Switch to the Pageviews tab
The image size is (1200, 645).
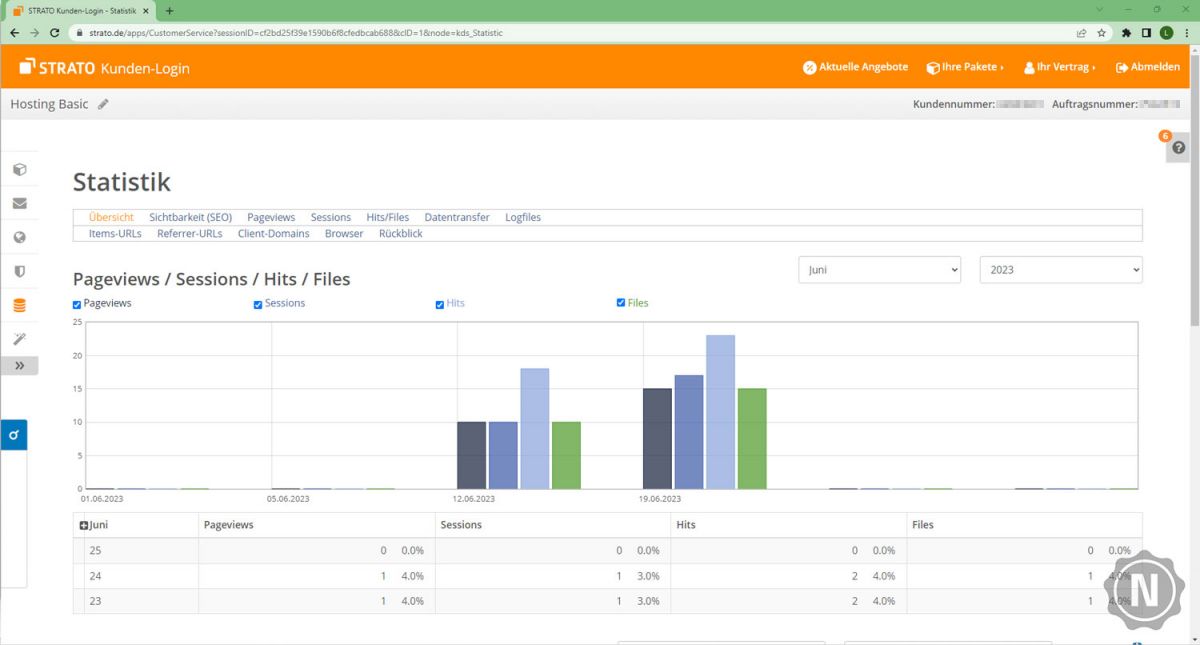pyautogui.click(x=271, y=217)
